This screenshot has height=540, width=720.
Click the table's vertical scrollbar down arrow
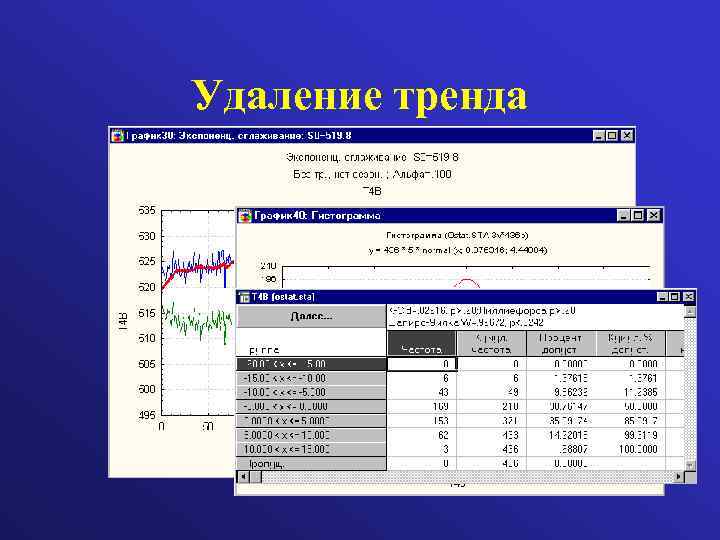(x=690, y=465)
